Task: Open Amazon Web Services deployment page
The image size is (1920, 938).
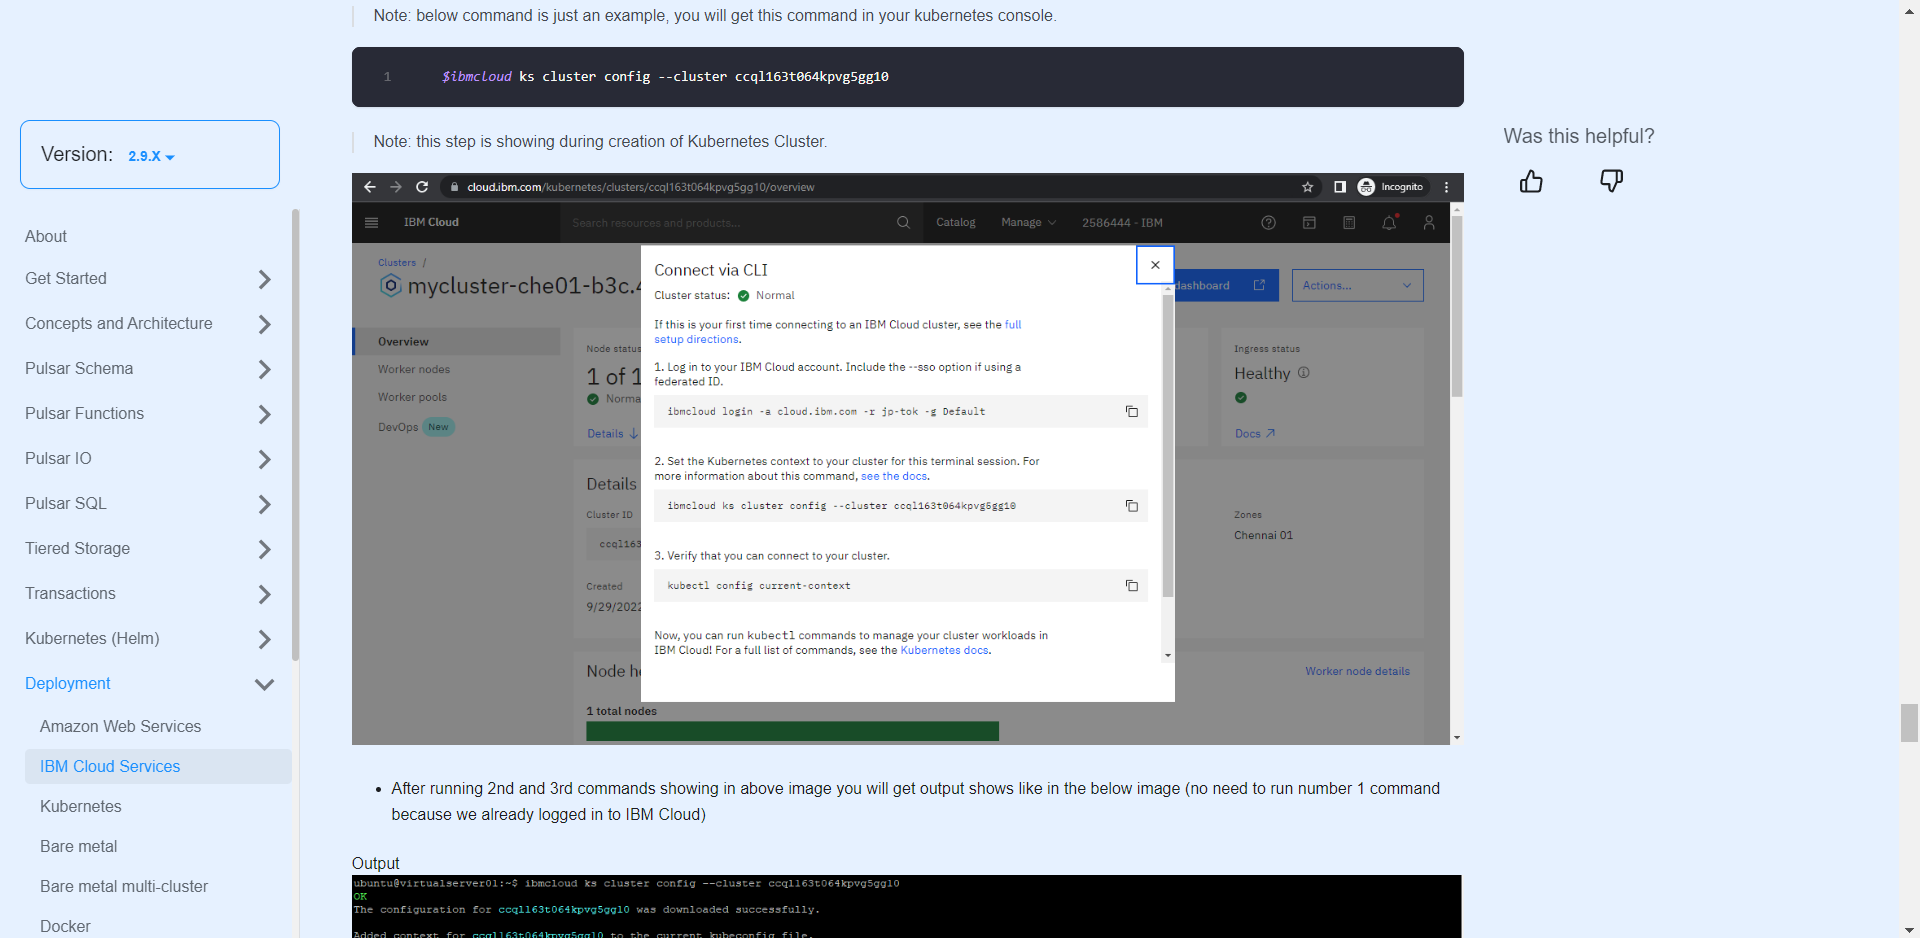Action: click(120, 726)
